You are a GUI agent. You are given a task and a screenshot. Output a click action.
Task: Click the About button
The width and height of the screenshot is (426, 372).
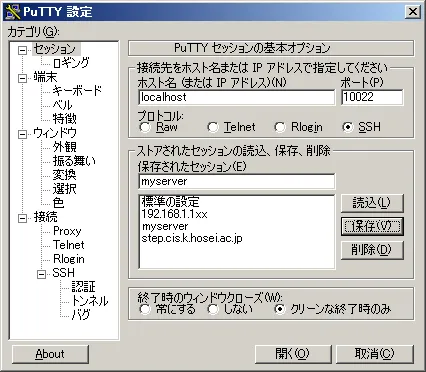[50, 354]
